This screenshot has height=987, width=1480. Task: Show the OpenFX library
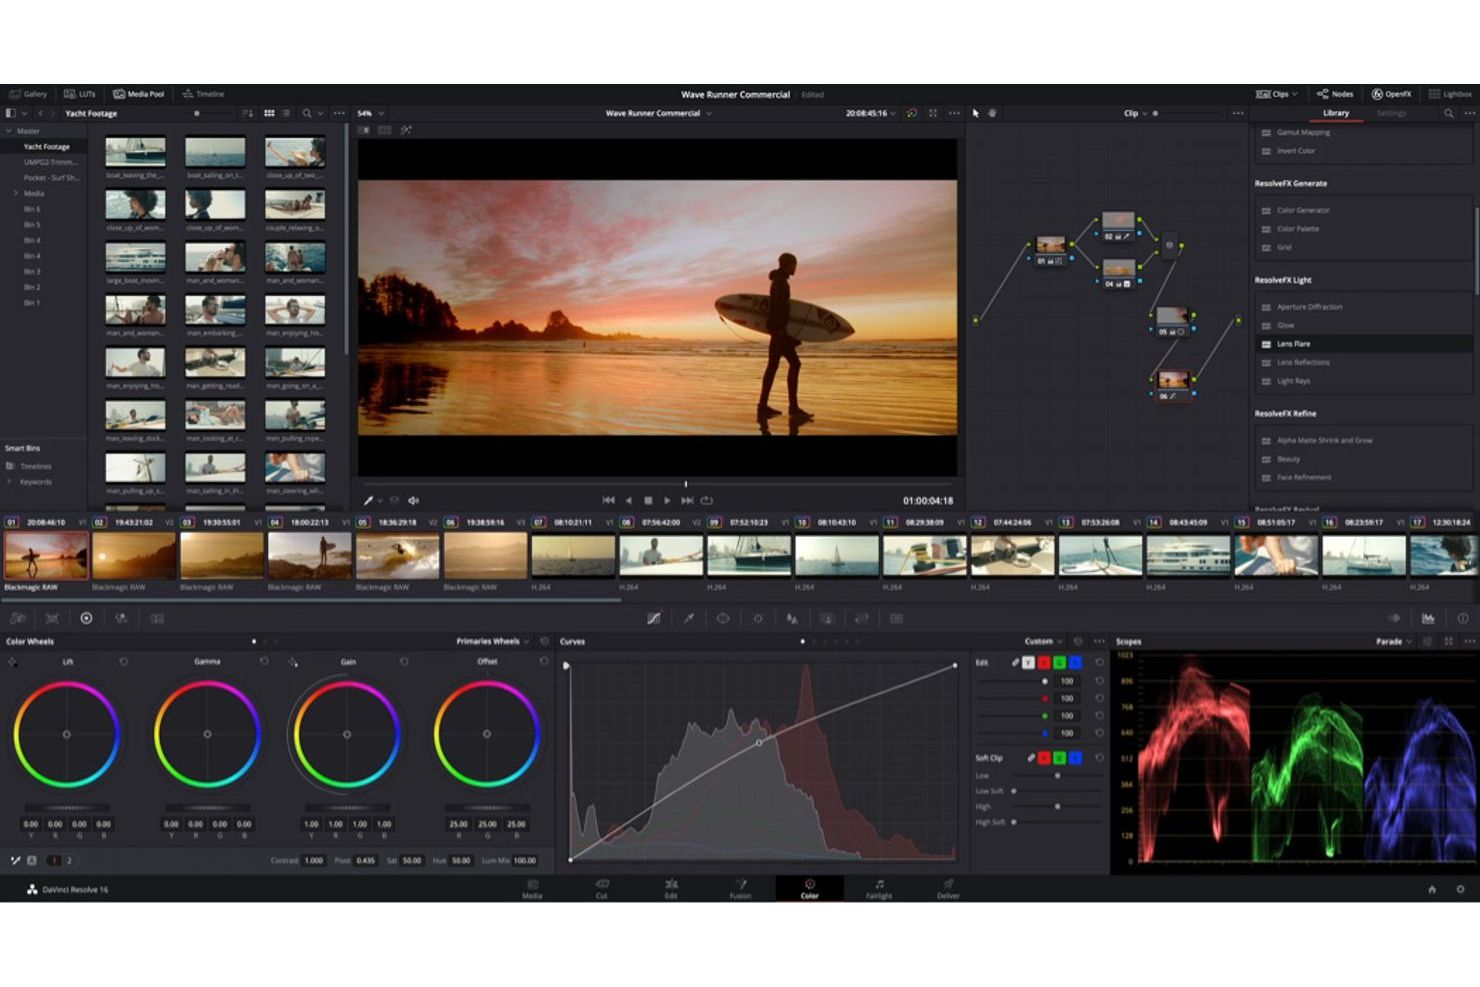[1394, 93]
